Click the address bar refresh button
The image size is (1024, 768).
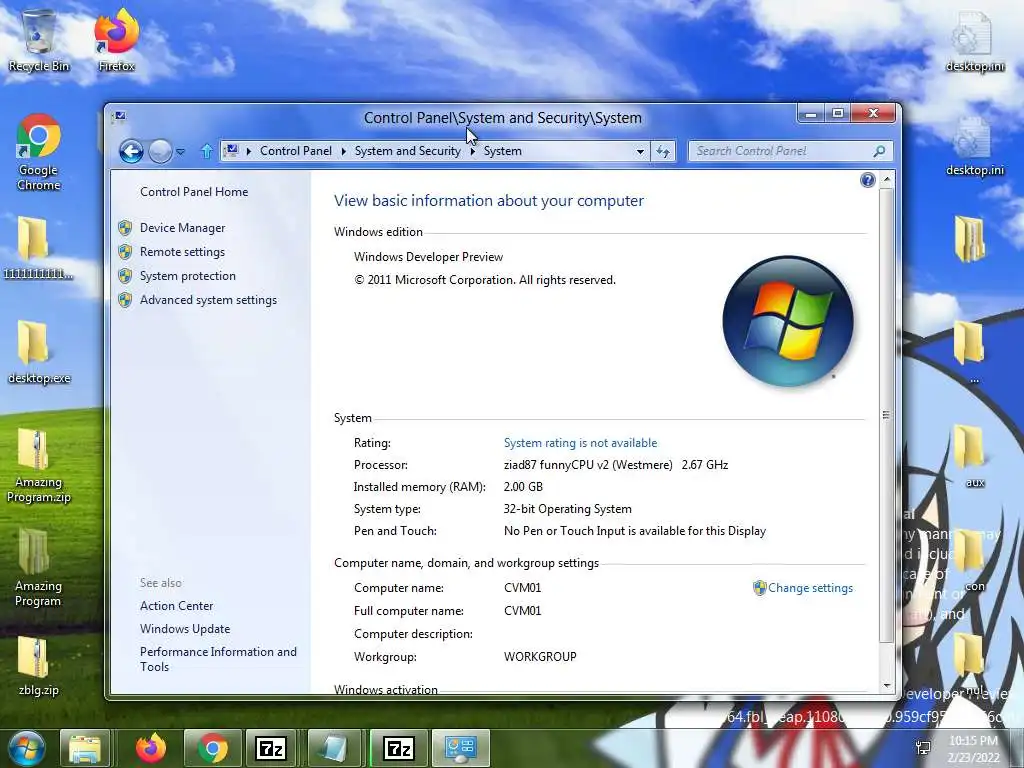(663, 152)
